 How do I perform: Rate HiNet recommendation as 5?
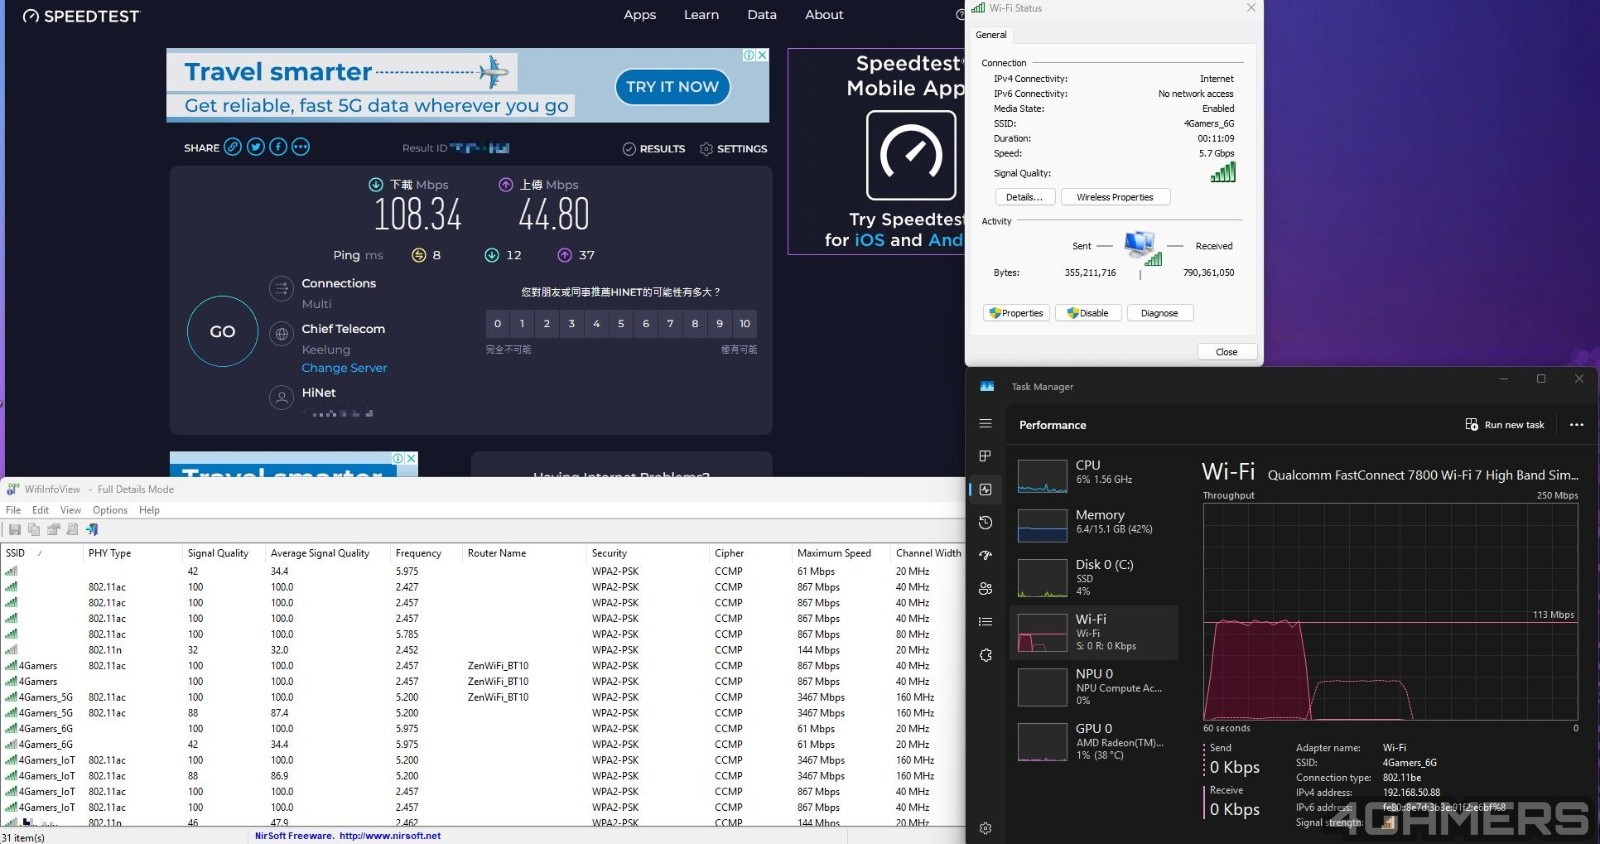(621, 323)
